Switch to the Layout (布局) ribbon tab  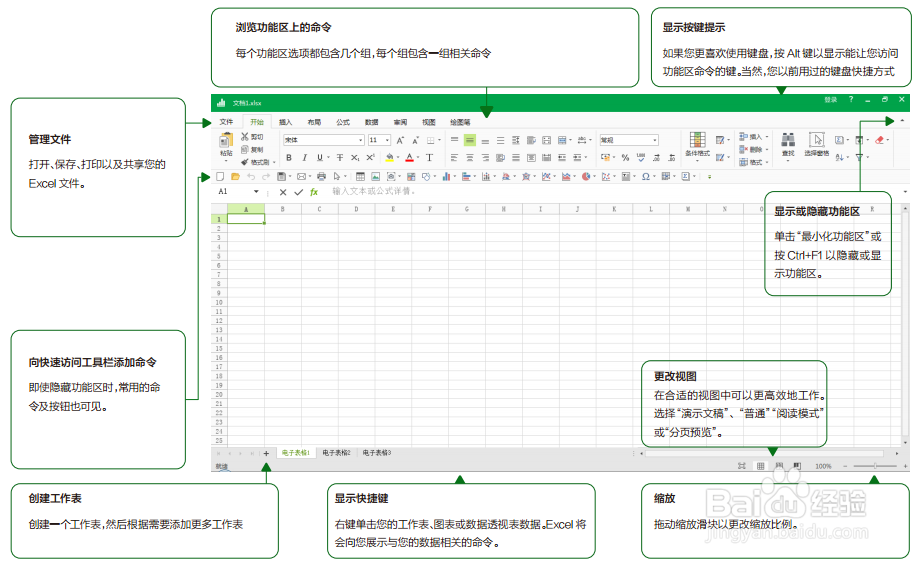[x=314, y=122]
